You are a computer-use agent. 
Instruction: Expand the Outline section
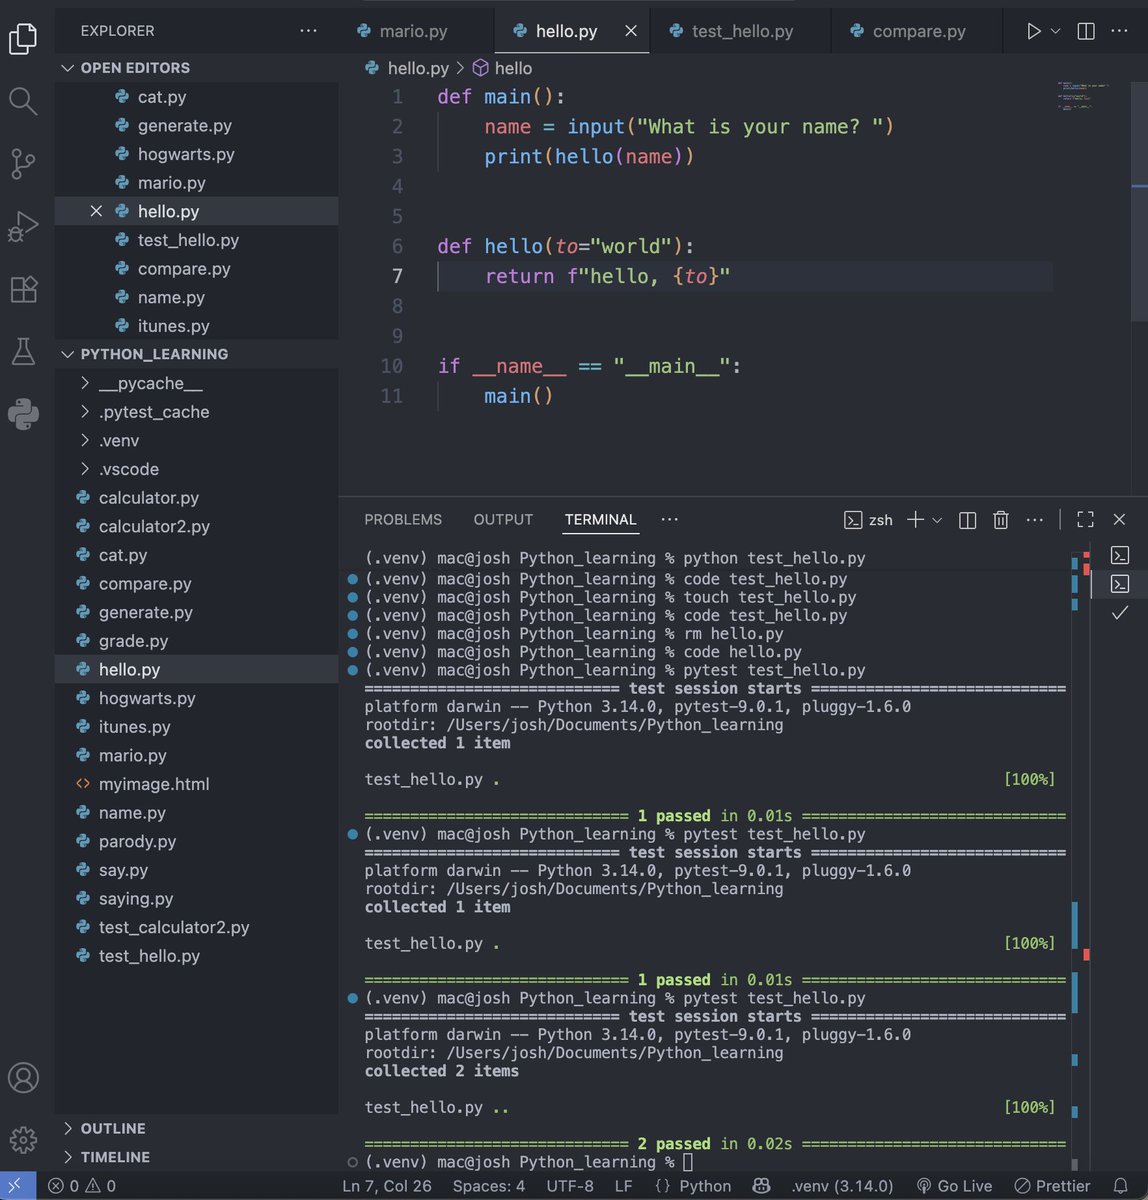pos(196,1128)
